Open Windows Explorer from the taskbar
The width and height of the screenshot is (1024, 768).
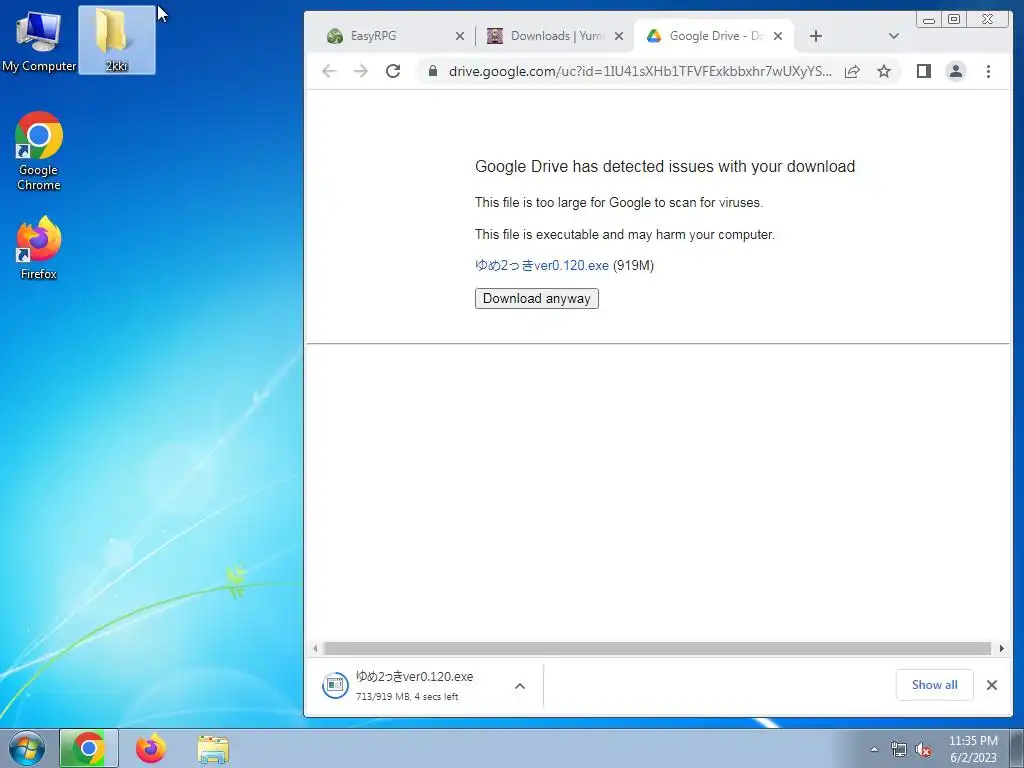coord(213,748)
